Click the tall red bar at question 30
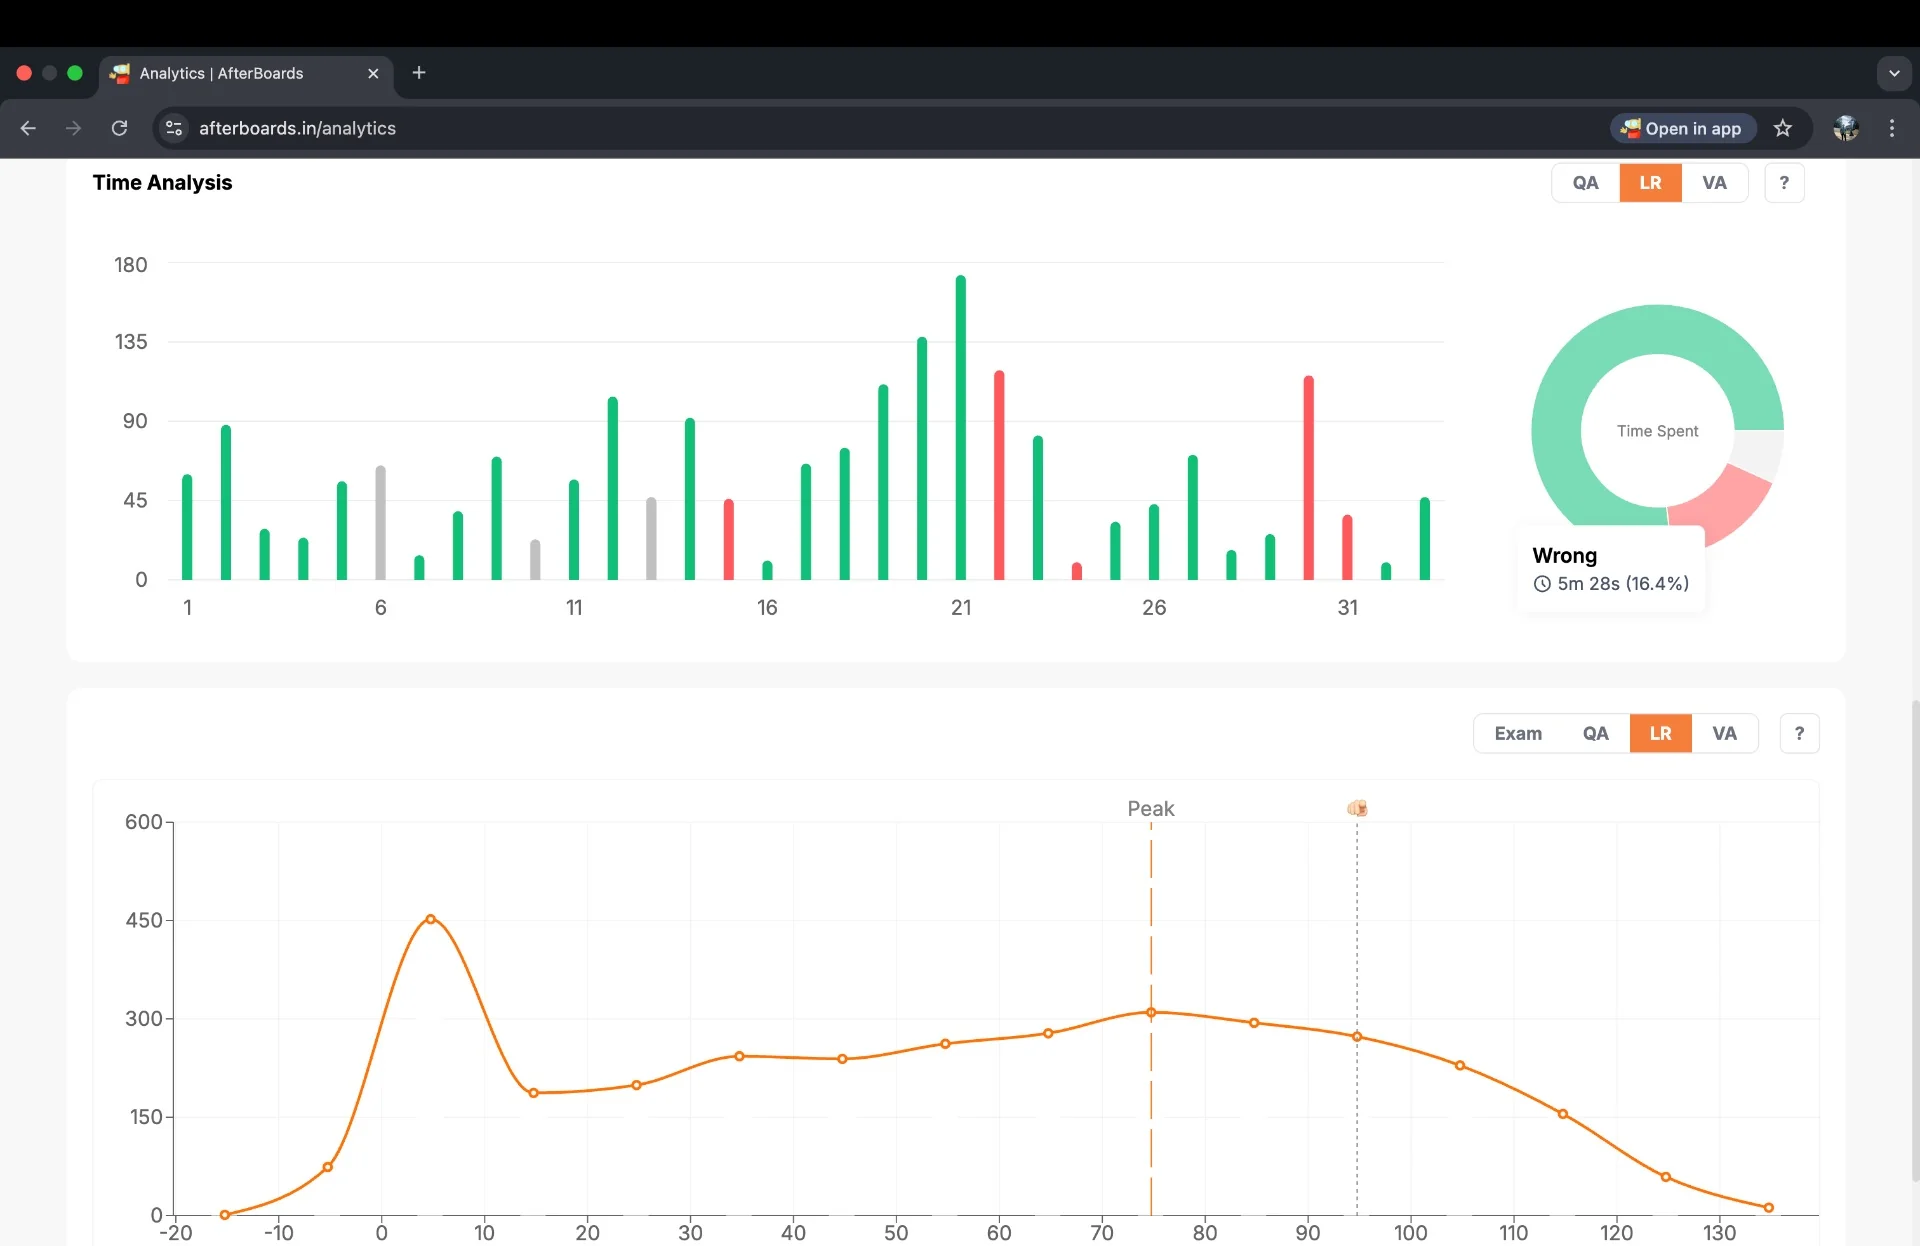1920x1246 pixels. (1308, 478)
